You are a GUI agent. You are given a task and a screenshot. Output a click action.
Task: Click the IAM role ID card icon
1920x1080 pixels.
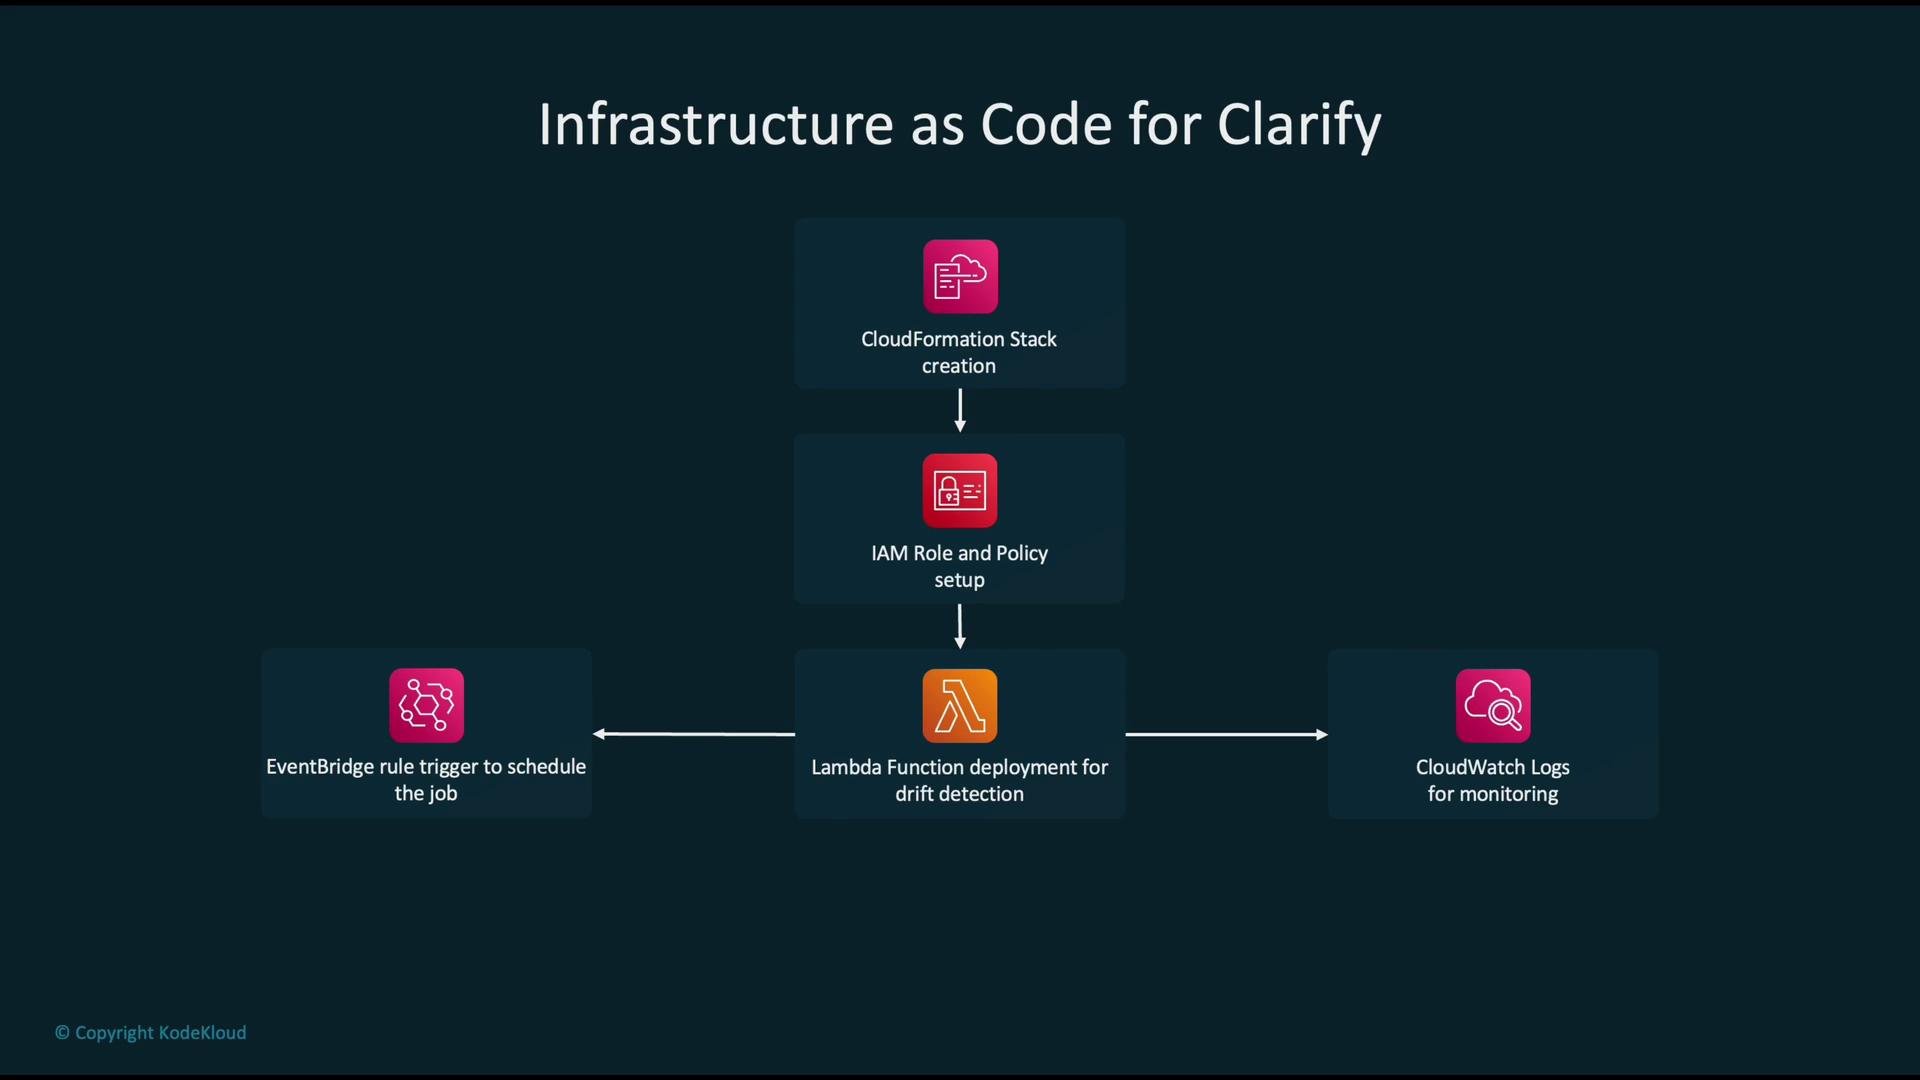point(960,490)
